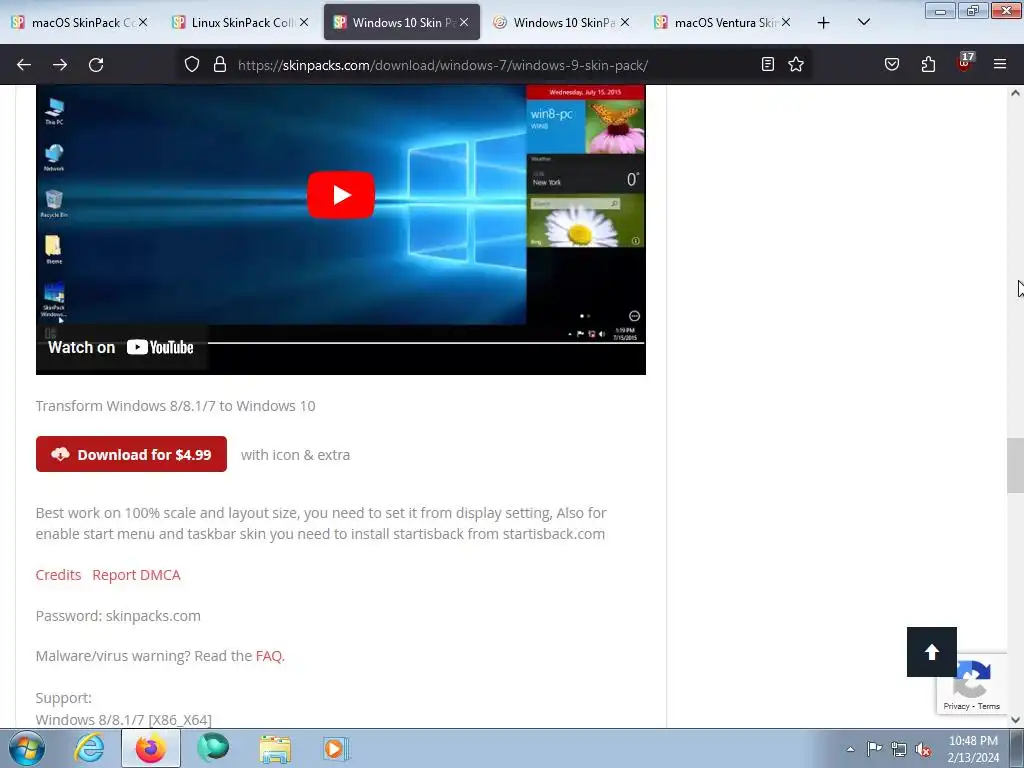Image resolution: width=1024 pixels, height=768 pixels.
Task: Open reCAPTCHA Privacy link
Action: point(956,706)
